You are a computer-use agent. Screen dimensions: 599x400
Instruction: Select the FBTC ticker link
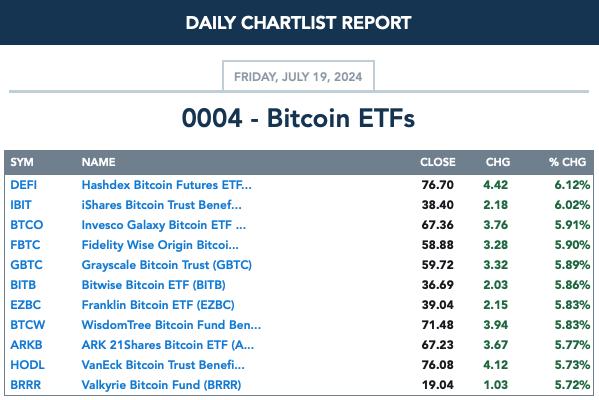(x=25, y=245)
